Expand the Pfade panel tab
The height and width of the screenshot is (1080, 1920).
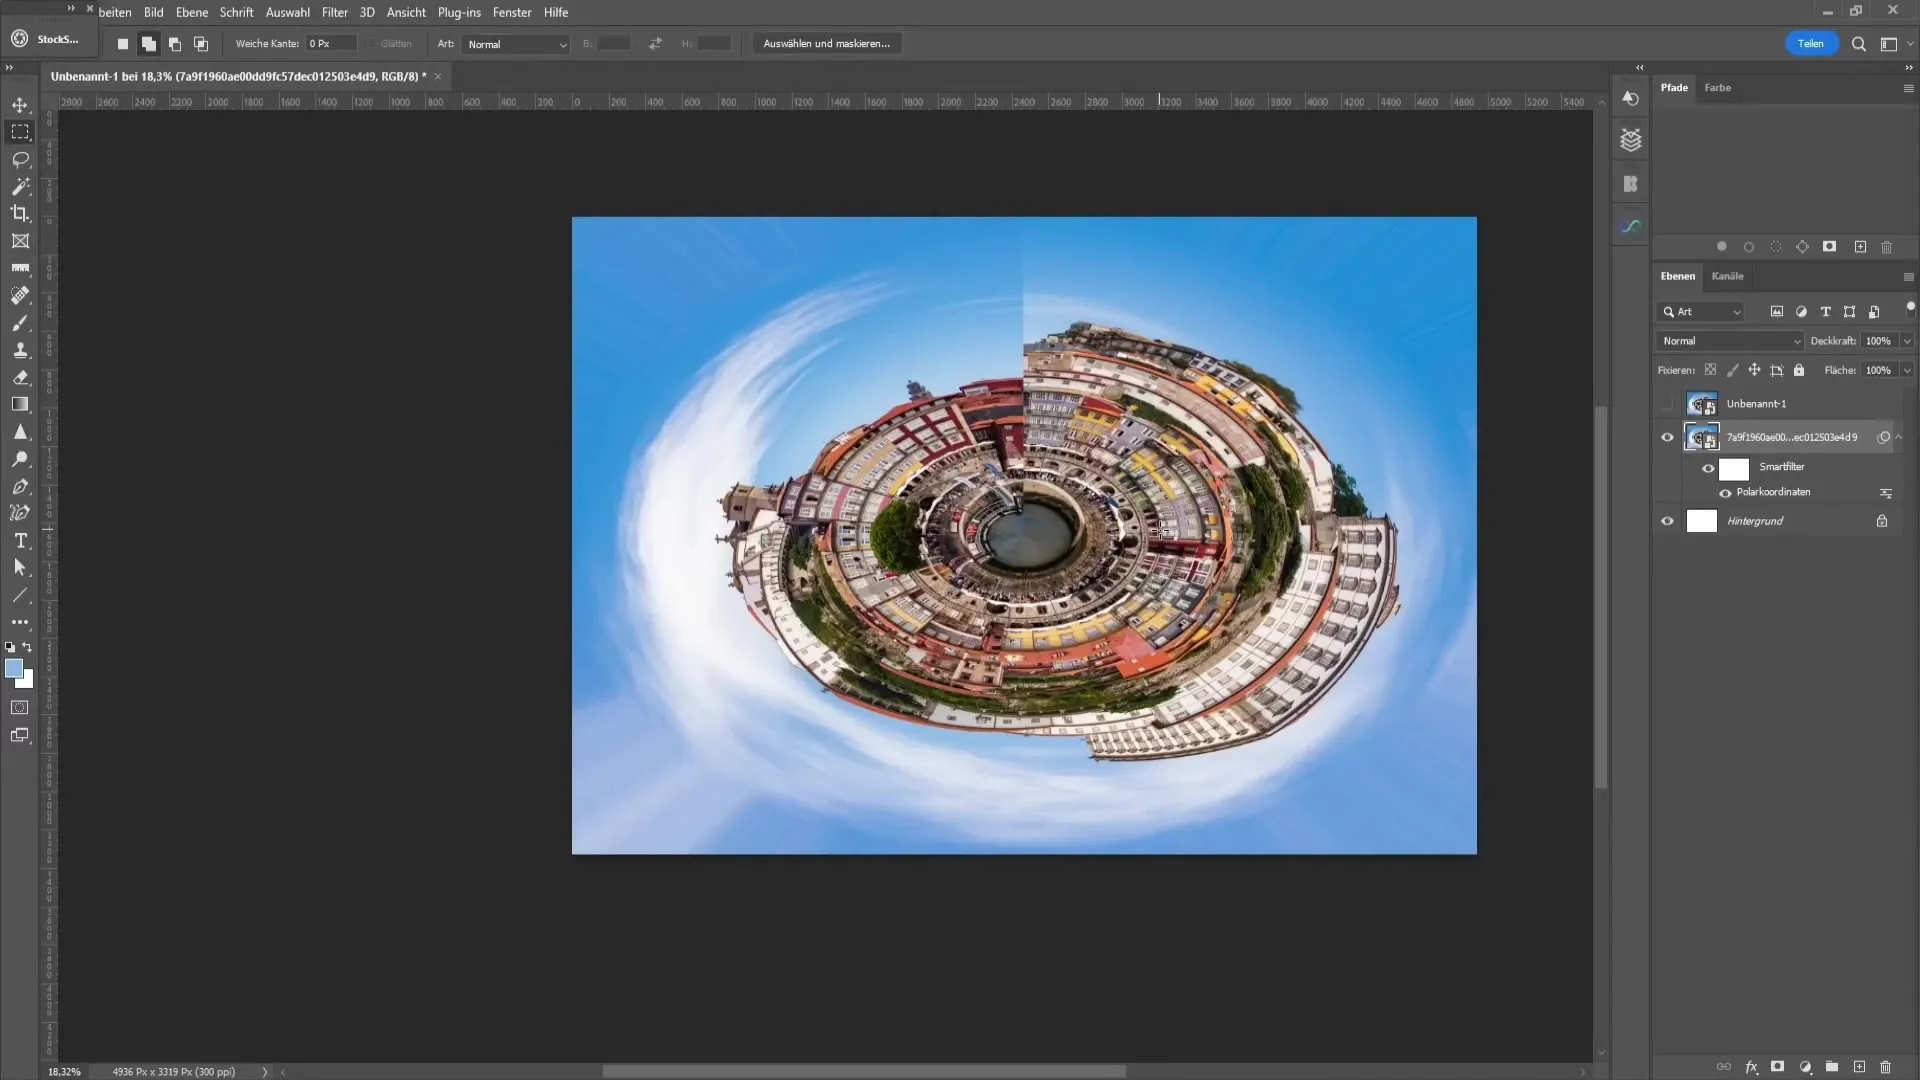click(1675, 86)
